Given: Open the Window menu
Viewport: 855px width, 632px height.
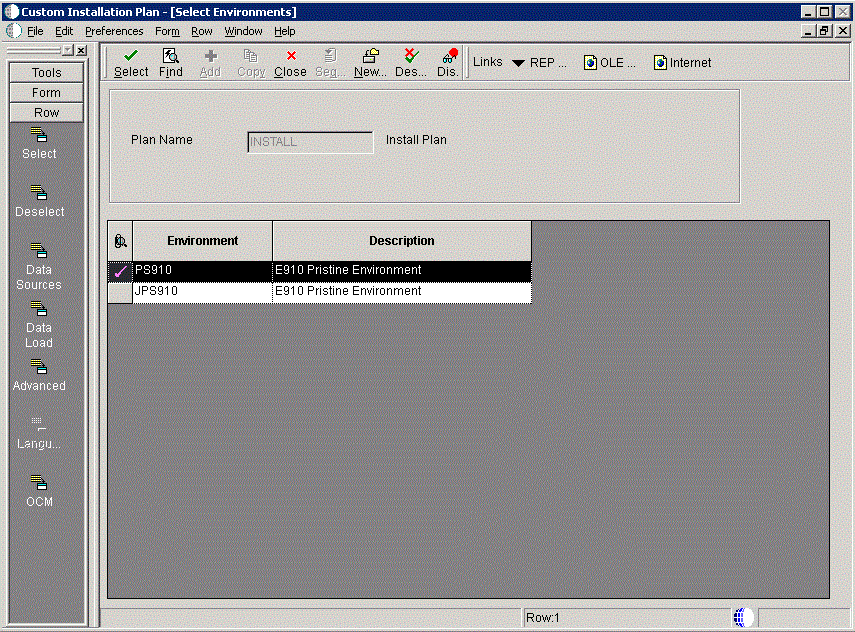Looking at the screenshot, I should click(243, 31).
